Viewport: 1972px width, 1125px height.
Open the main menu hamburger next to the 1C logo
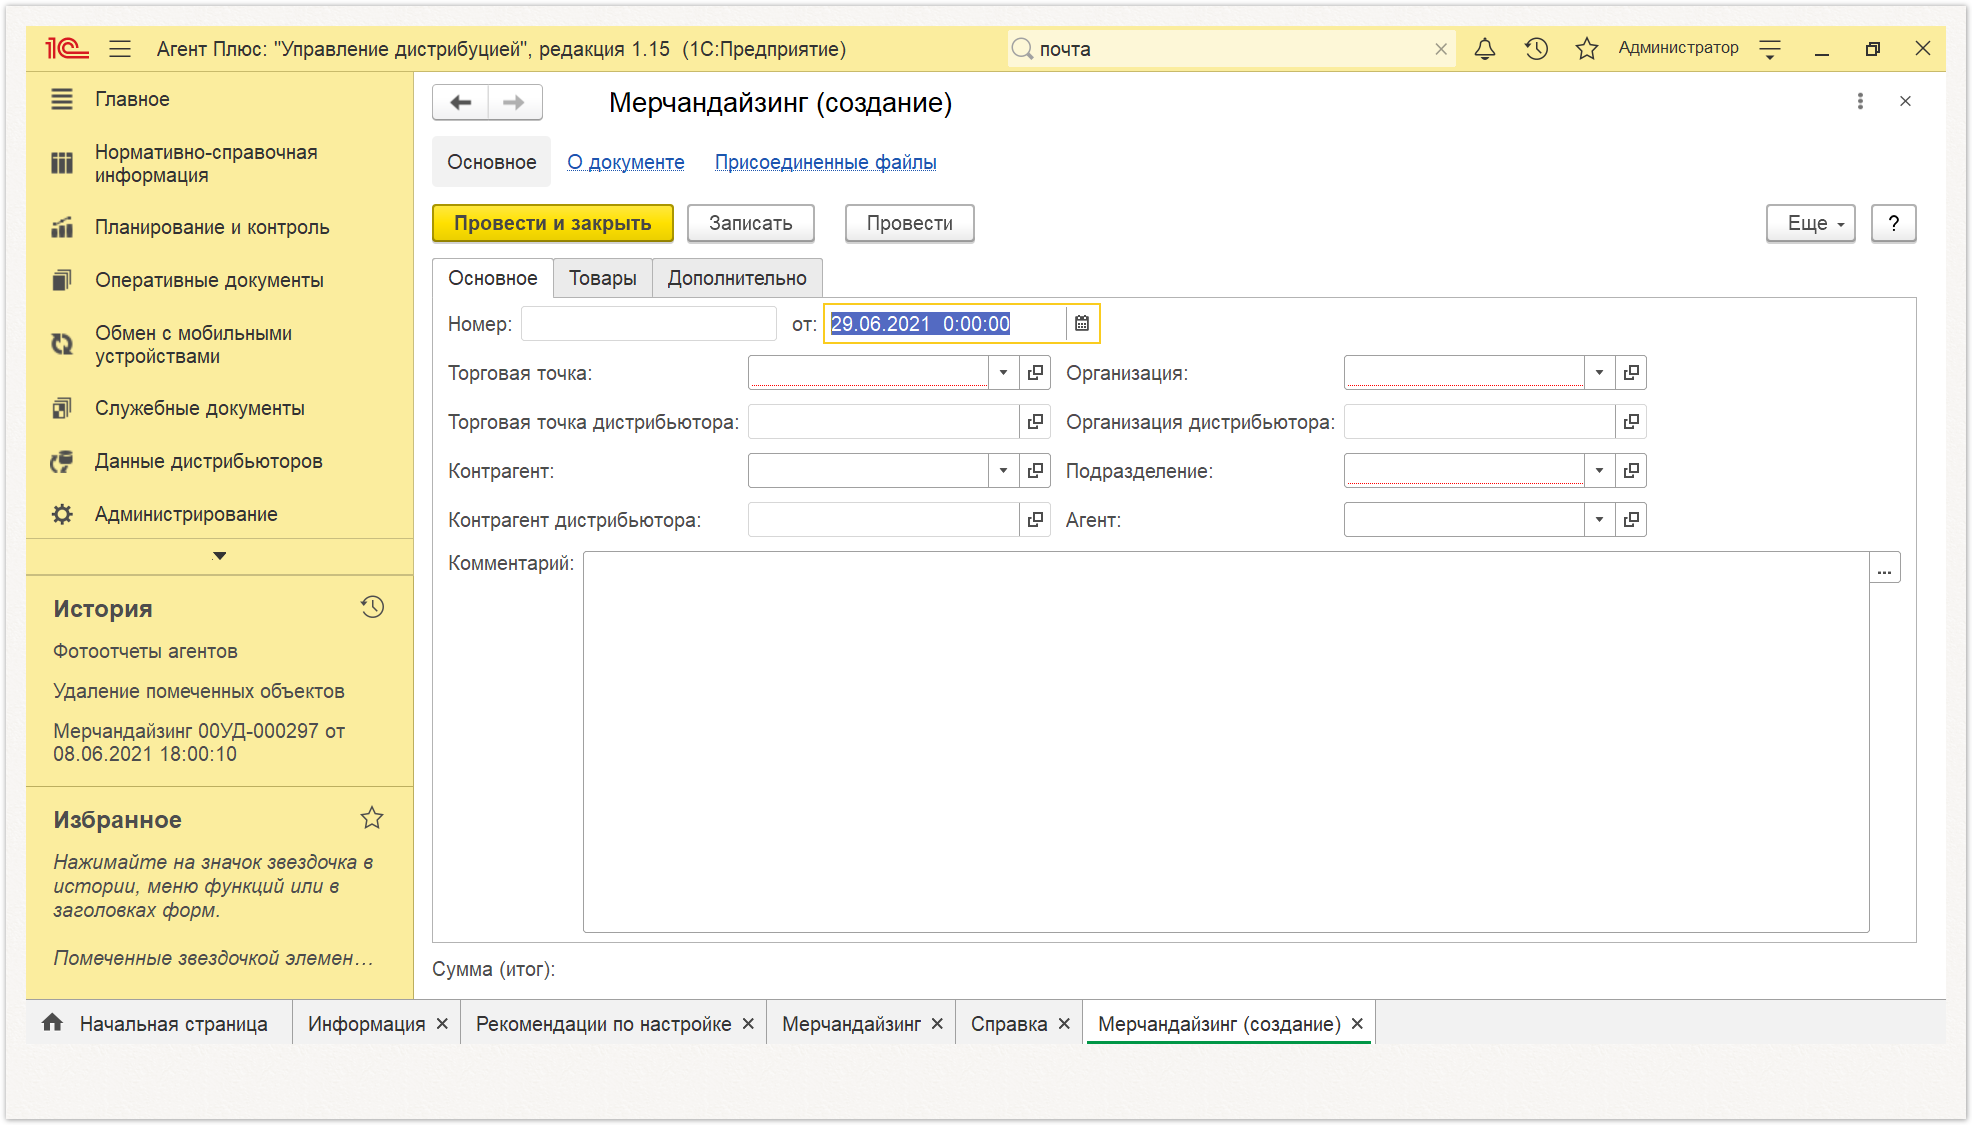(x=120, y=48)
